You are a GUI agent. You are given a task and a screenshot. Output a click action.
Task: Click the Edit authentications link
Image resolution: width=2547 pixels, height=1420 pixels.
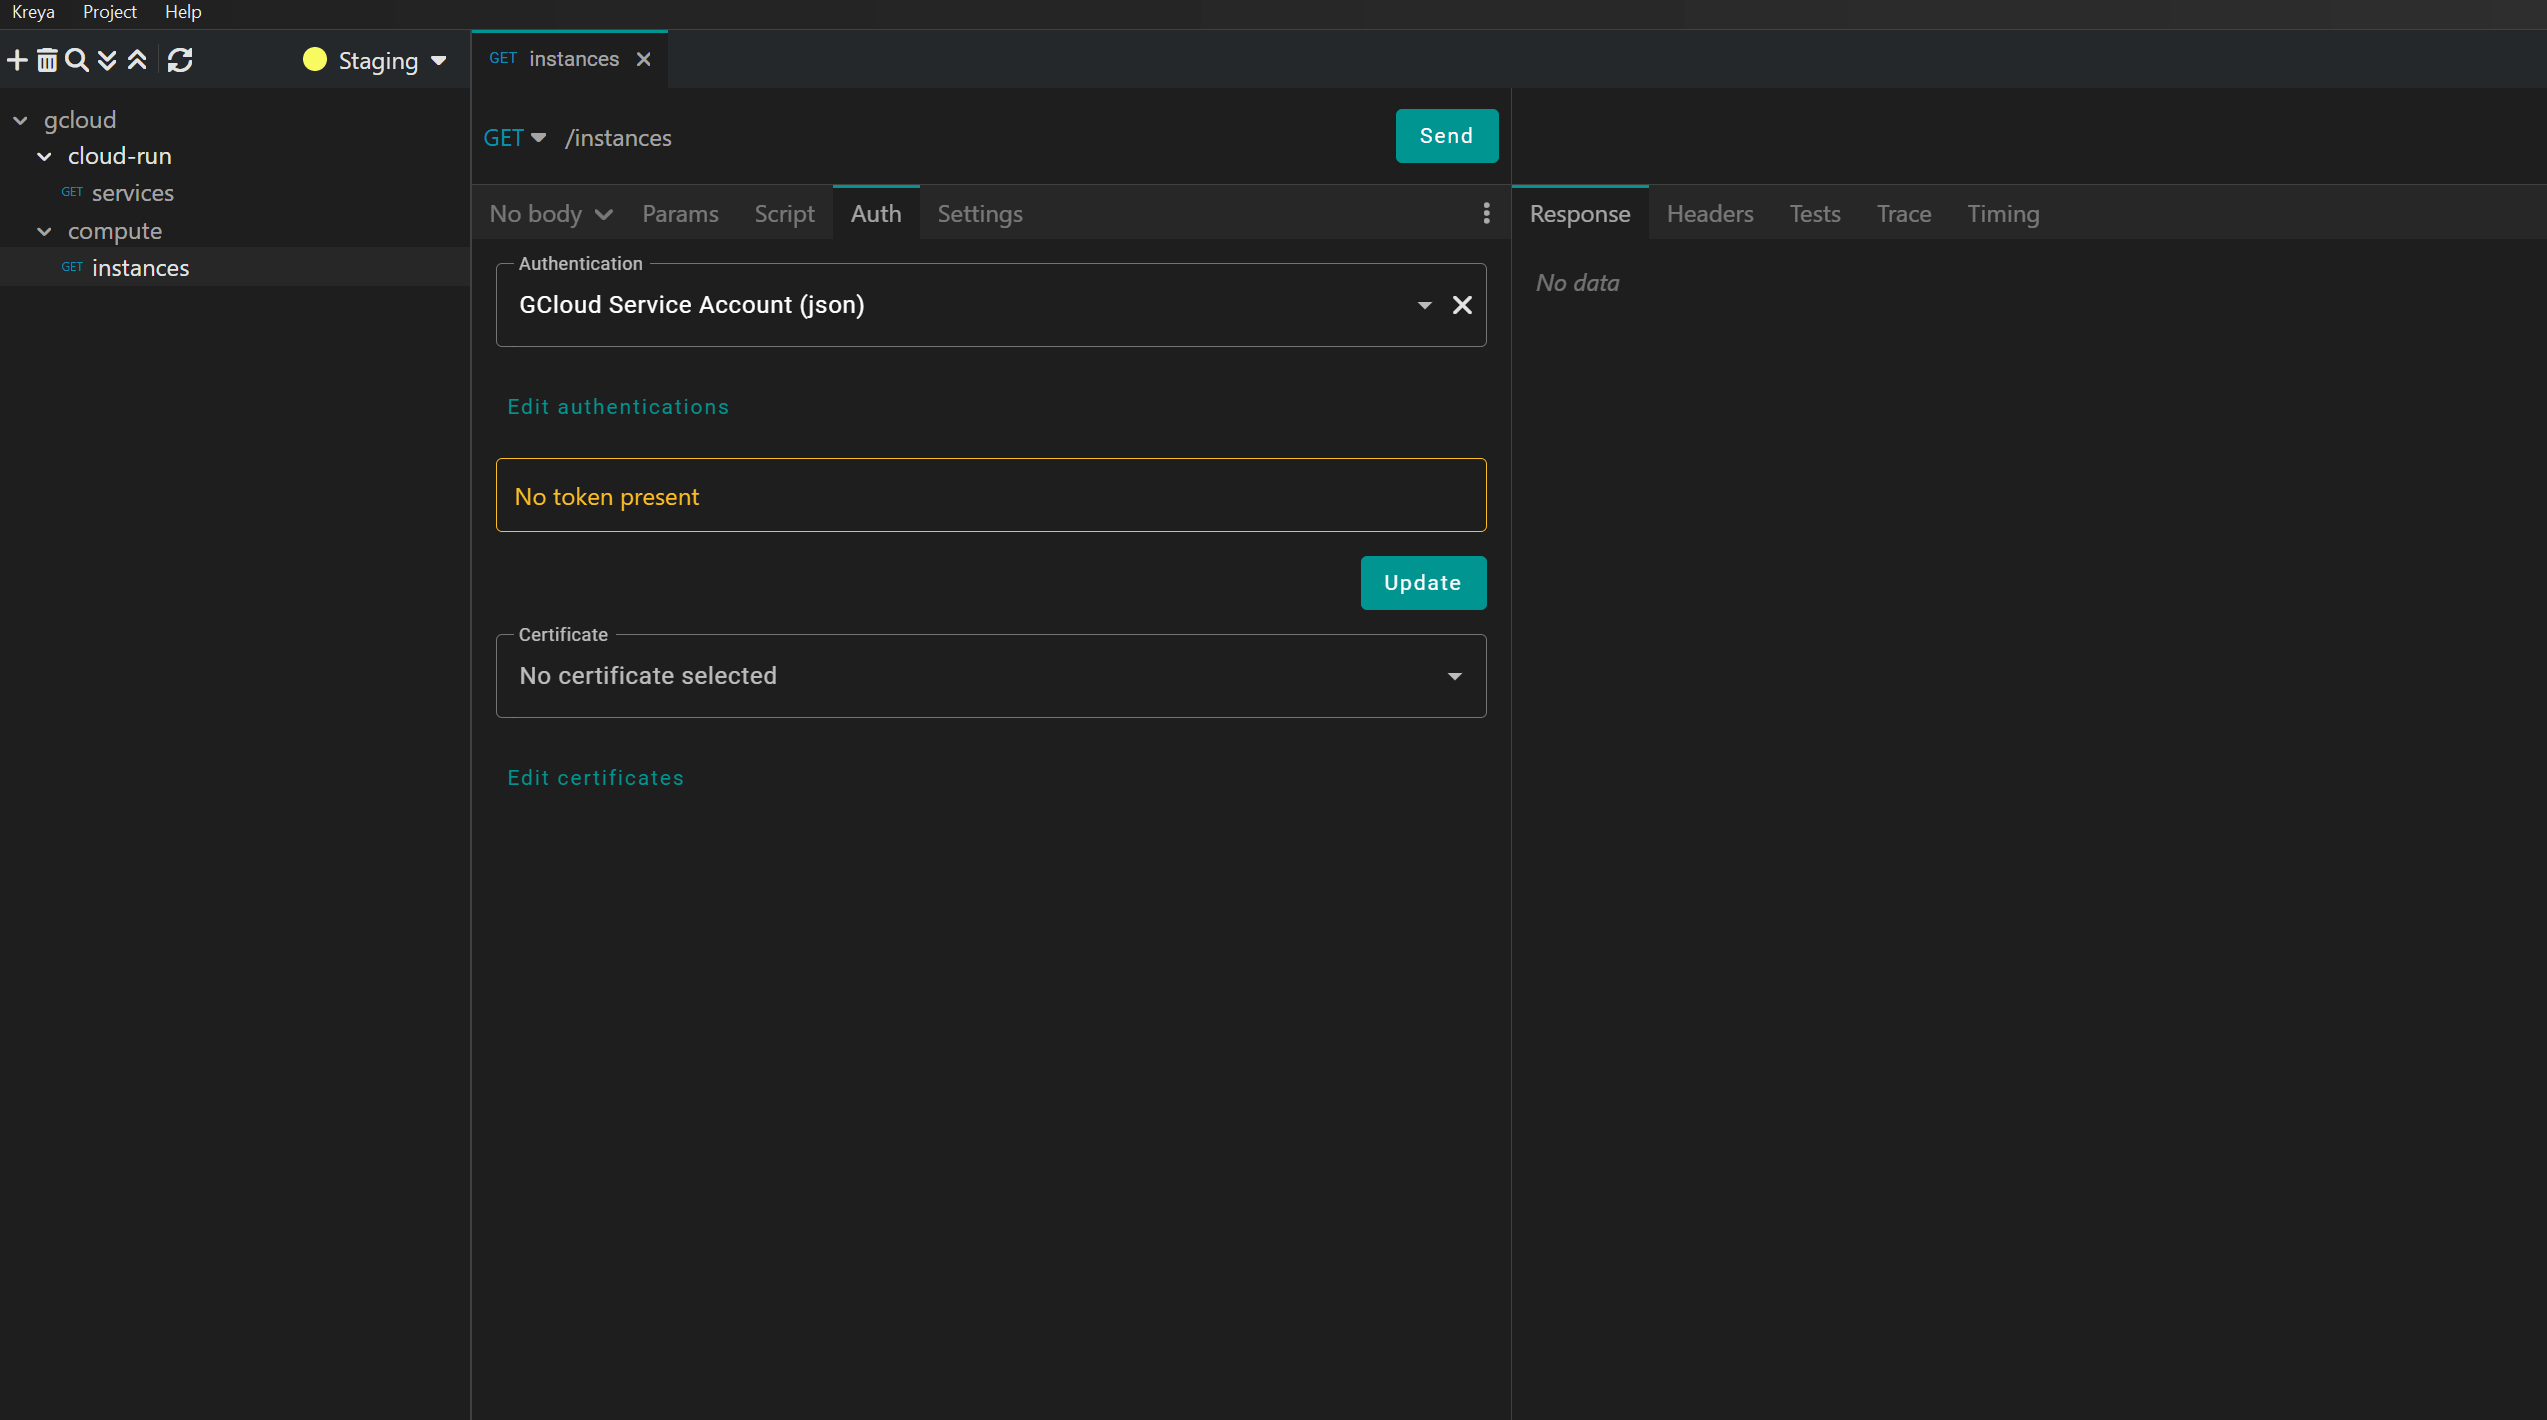point(618,407)
